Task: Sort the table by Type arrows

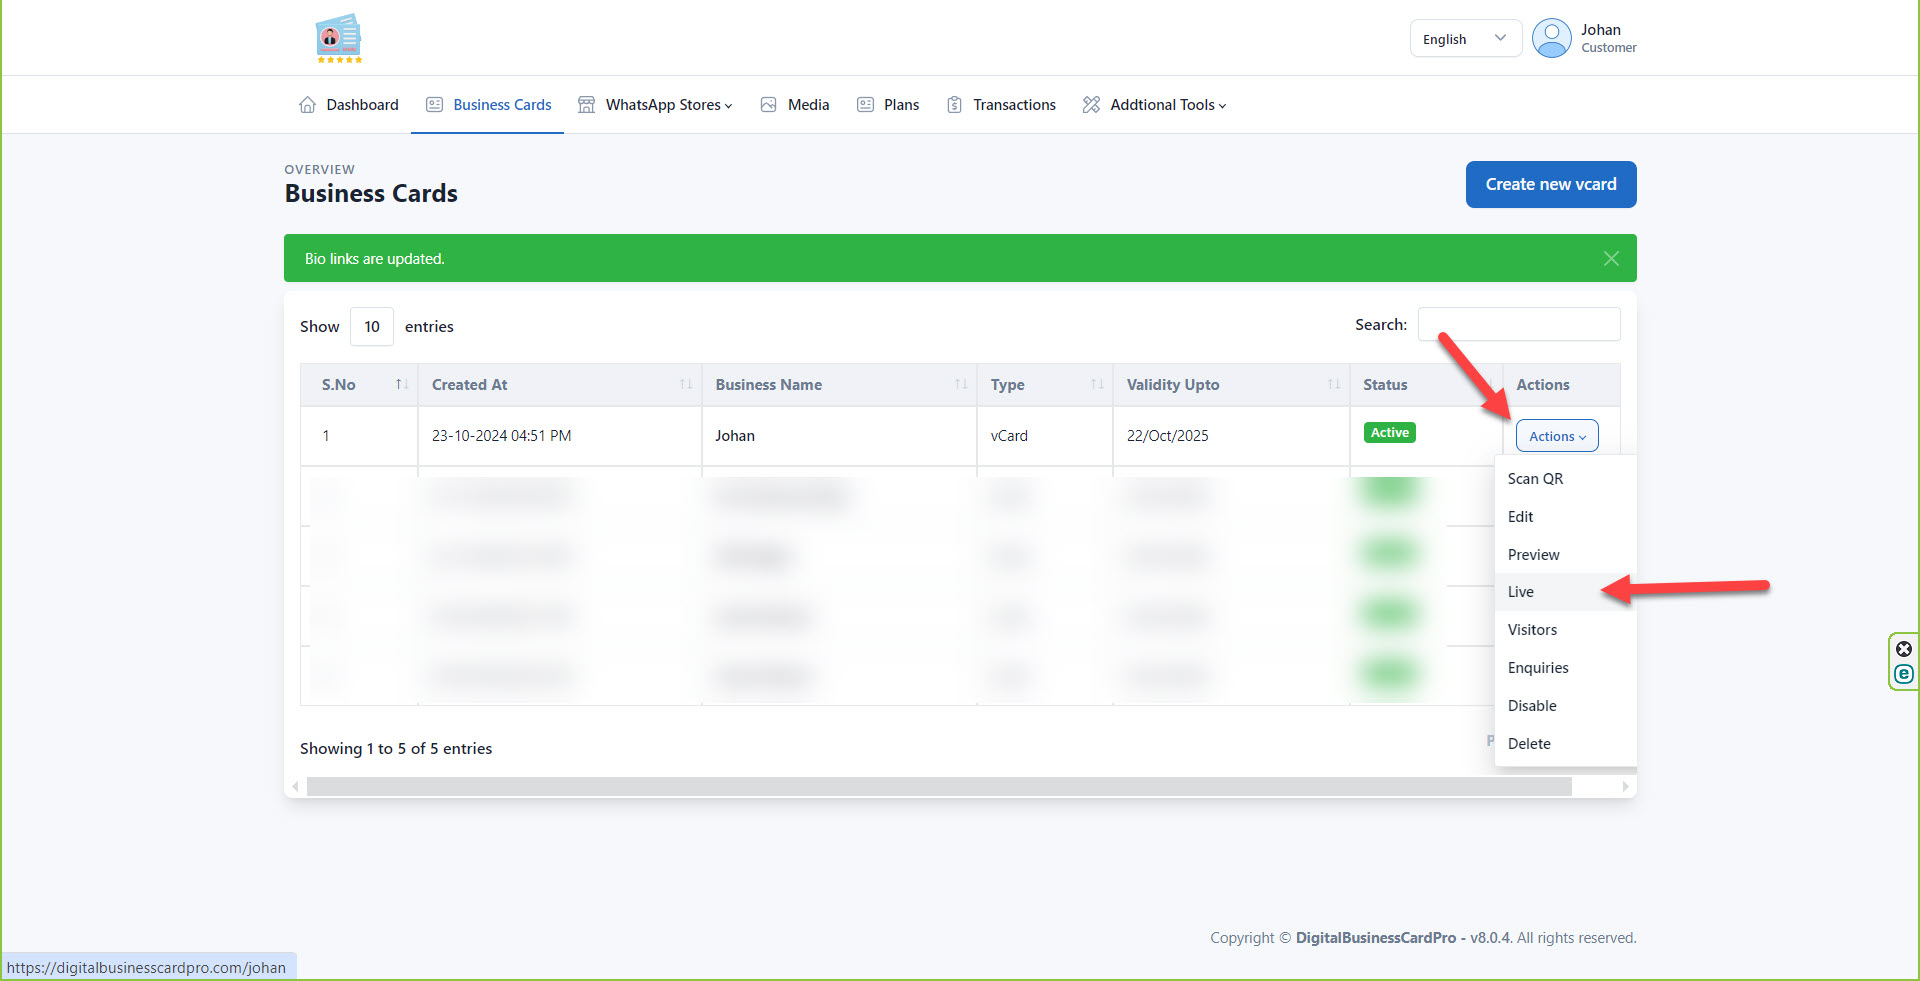Action: pyautogui.click(x=1096, y=385)
